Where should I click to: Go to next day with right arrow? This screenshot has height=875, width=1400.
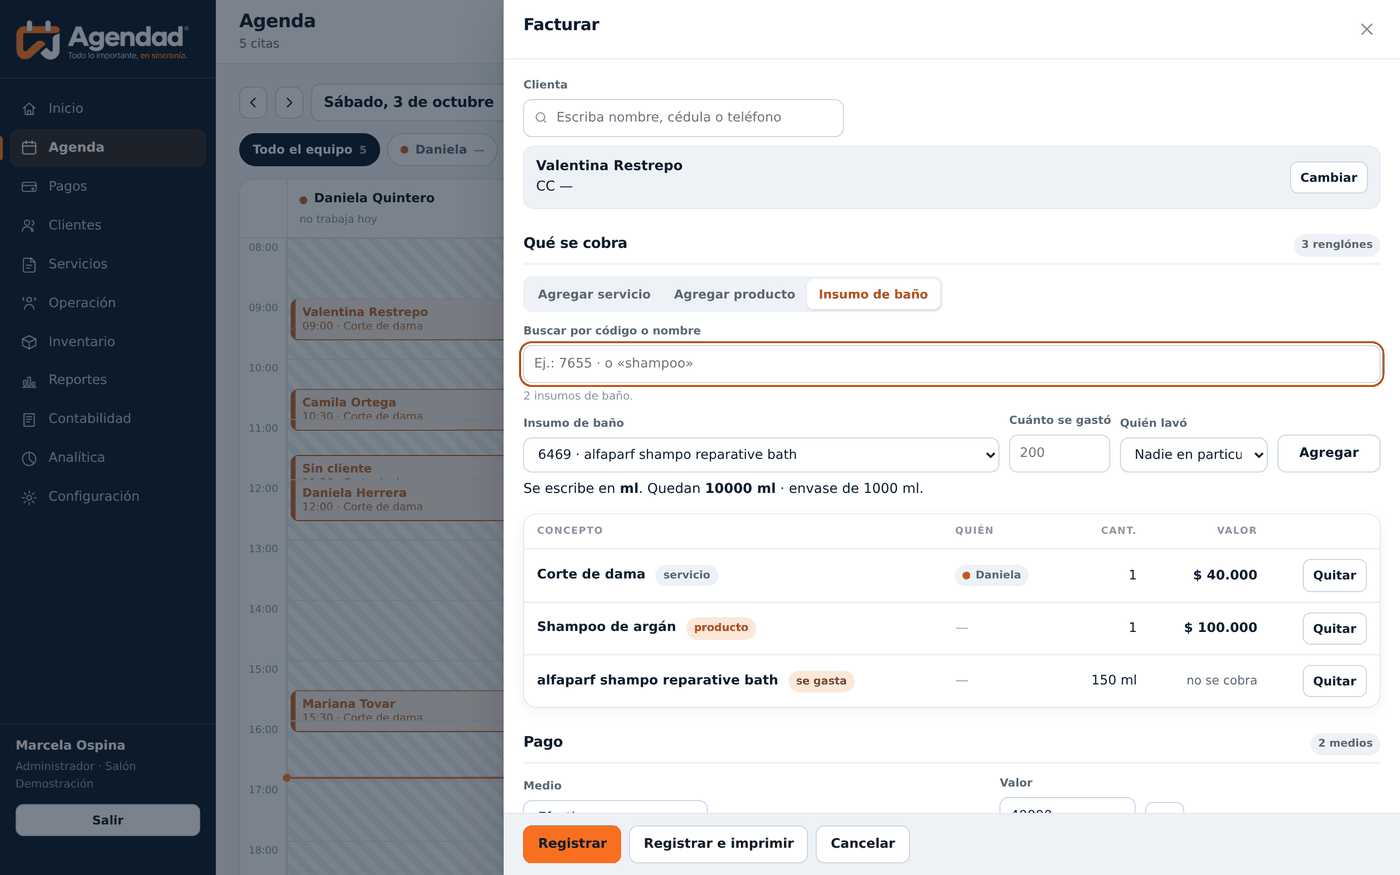tap(289, 102)
